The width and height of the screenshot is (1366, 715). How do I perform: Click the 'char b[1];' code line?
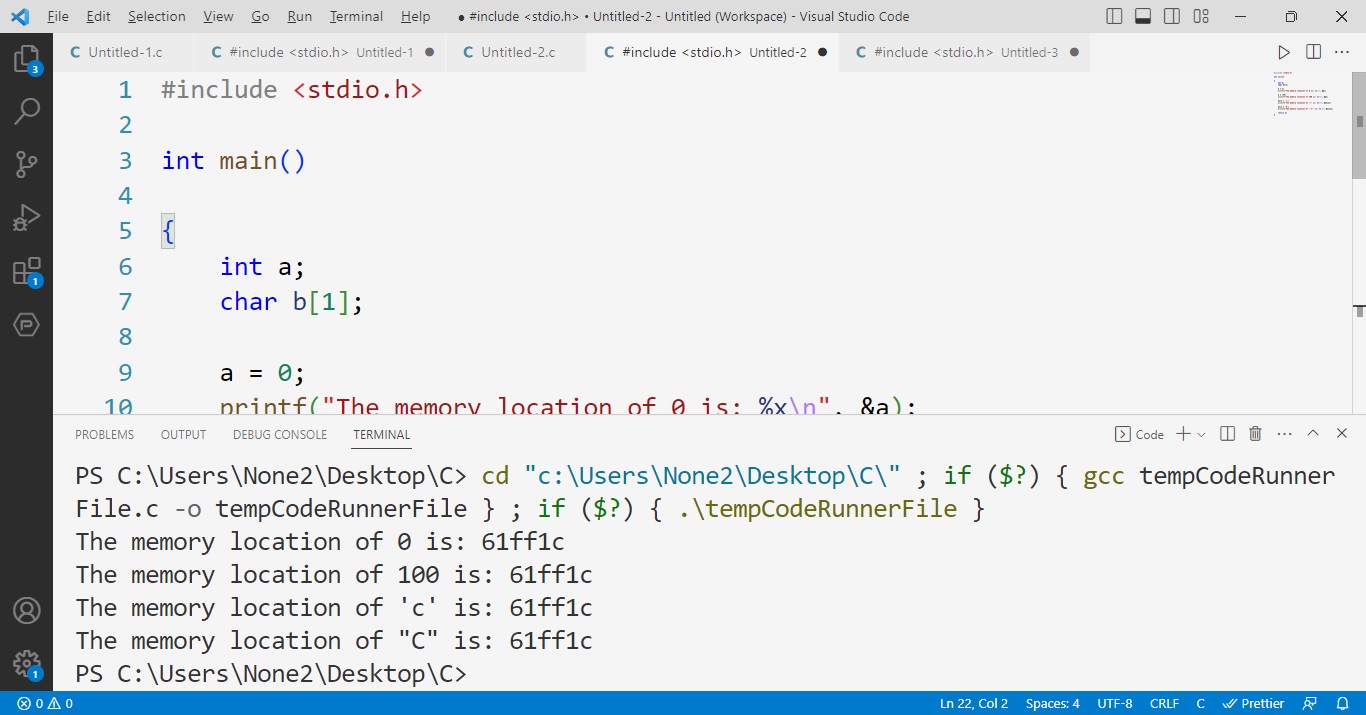pos(291,301)
